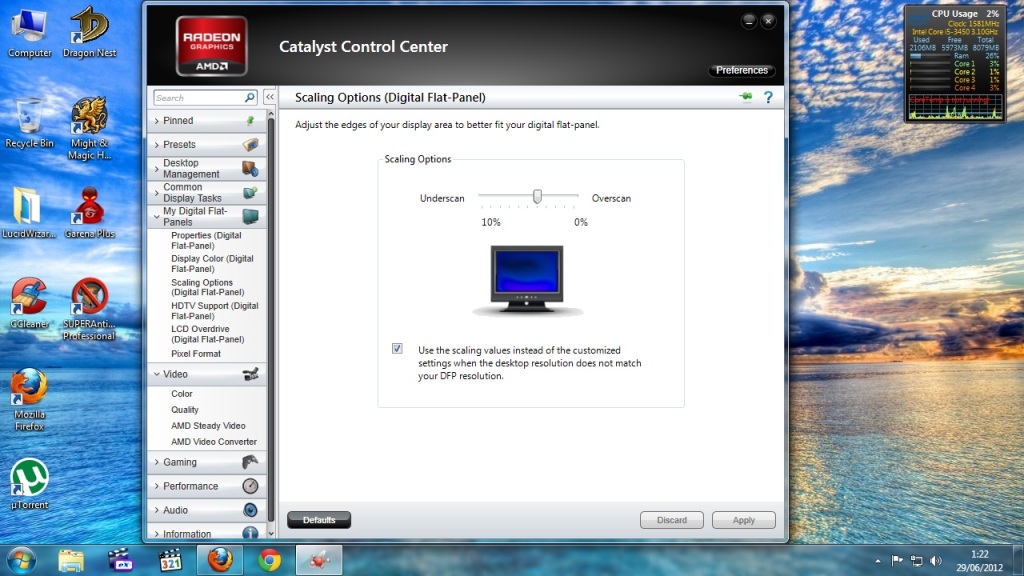Click the Show desktop strip at the end of the taskbar
Screen dimensions: 1024x576
pos(1018,560)
